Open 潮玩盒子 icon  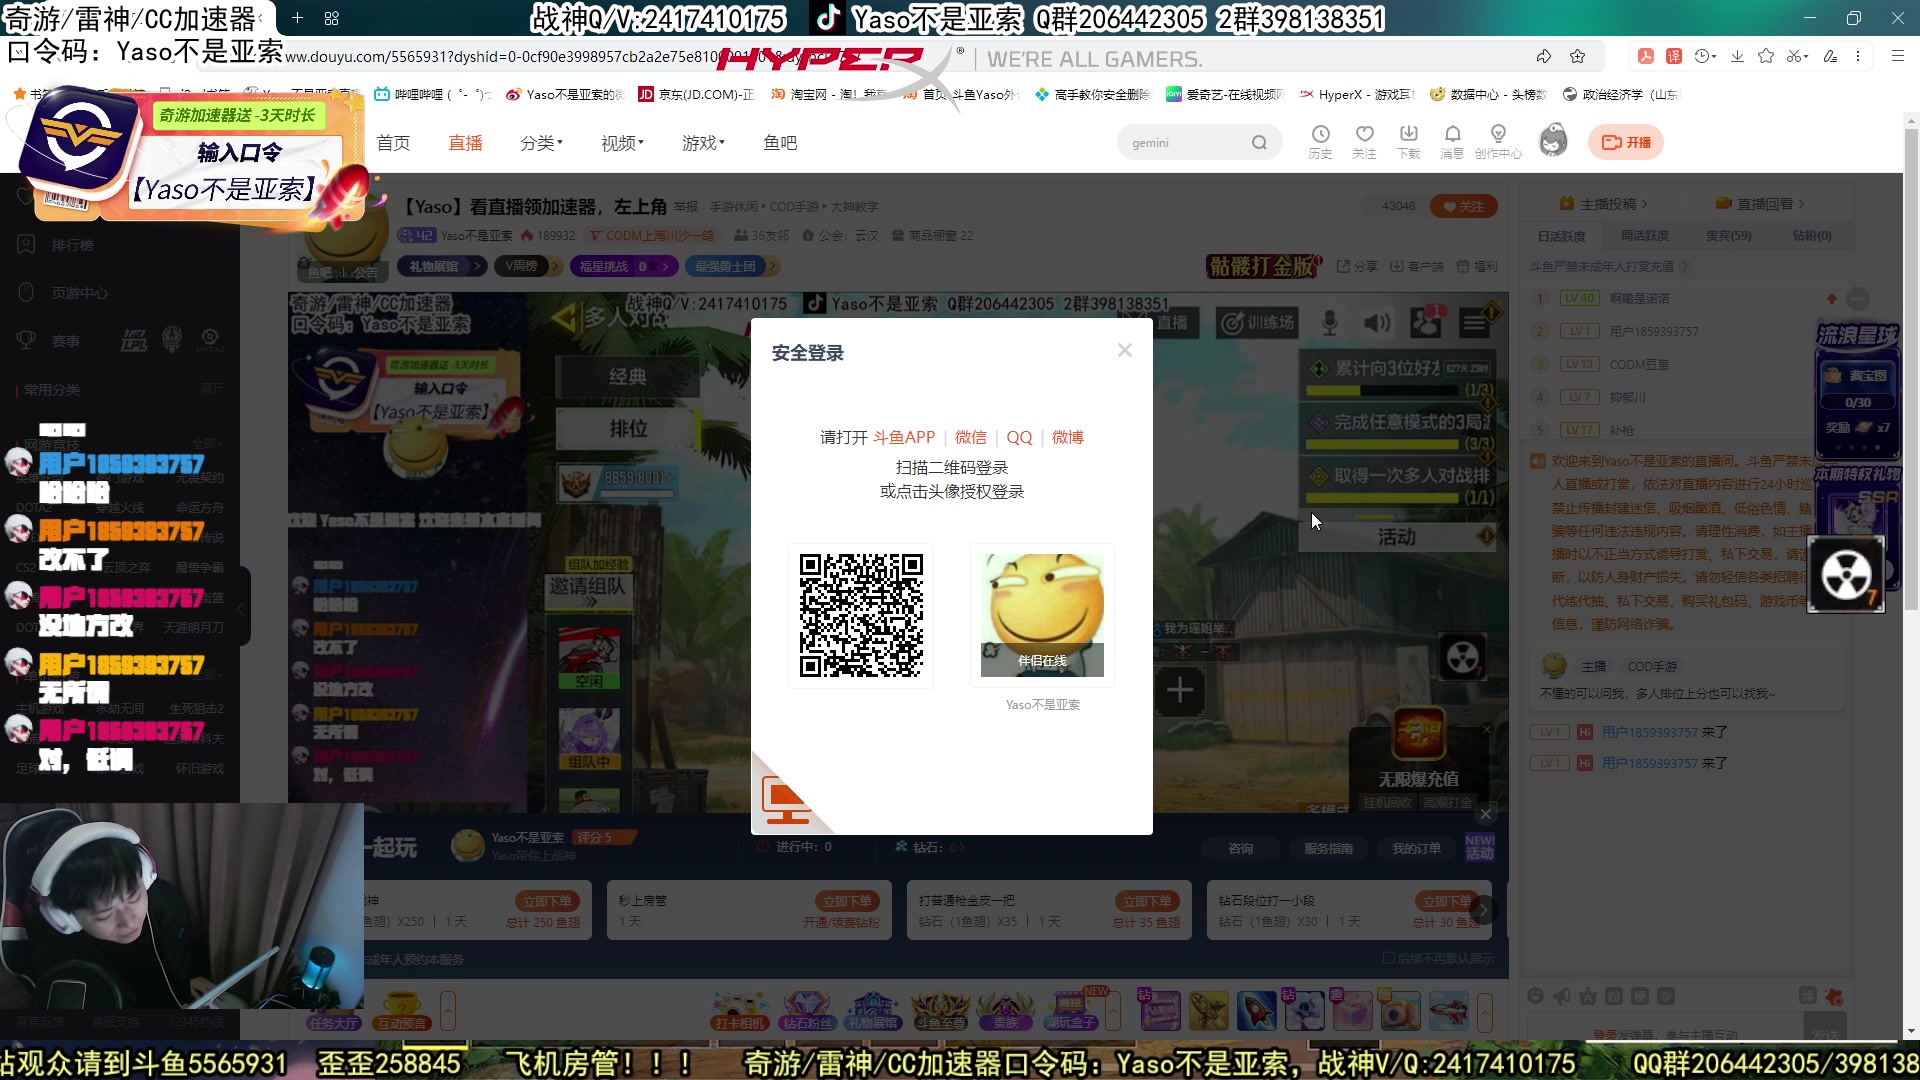[1071, 1010]
